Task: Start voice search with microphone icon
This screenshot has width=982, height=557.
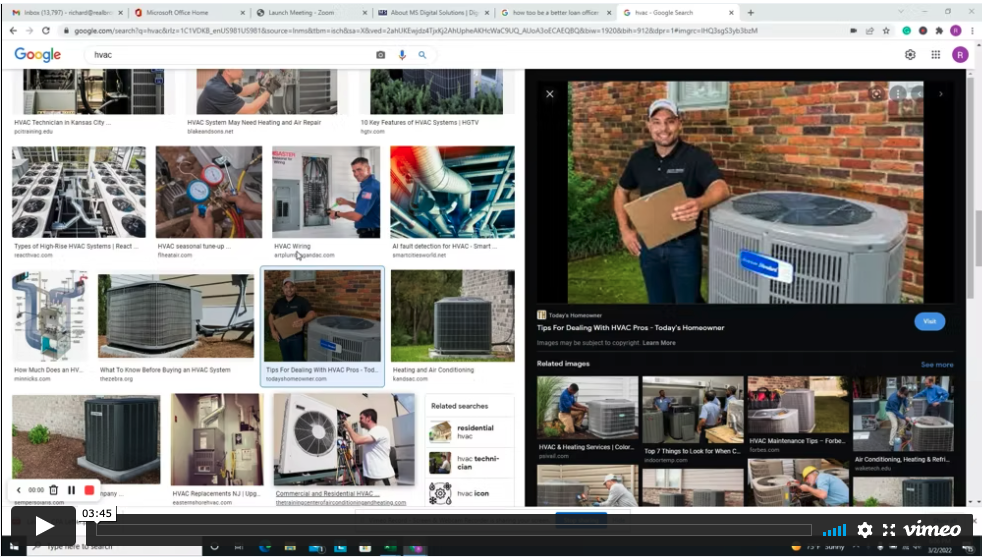Action: [402, 55]
